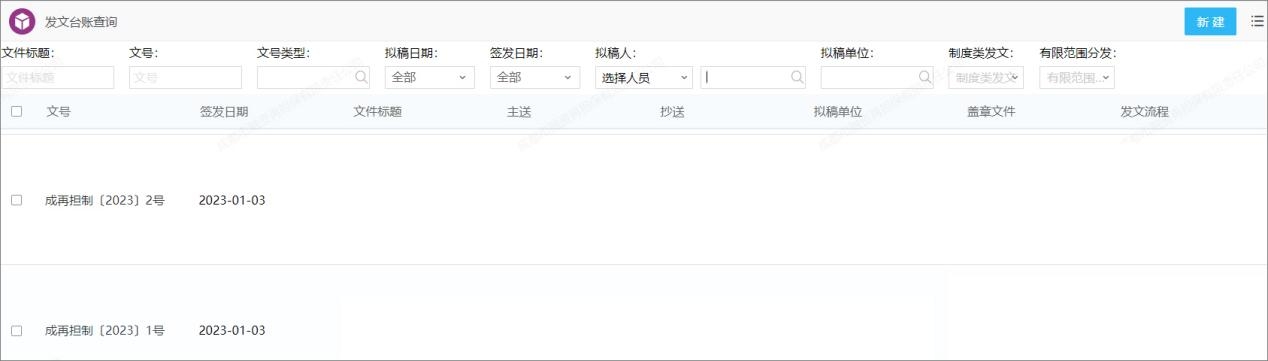Check the row 成再担制〔2023〕2号

click(16, 200)
